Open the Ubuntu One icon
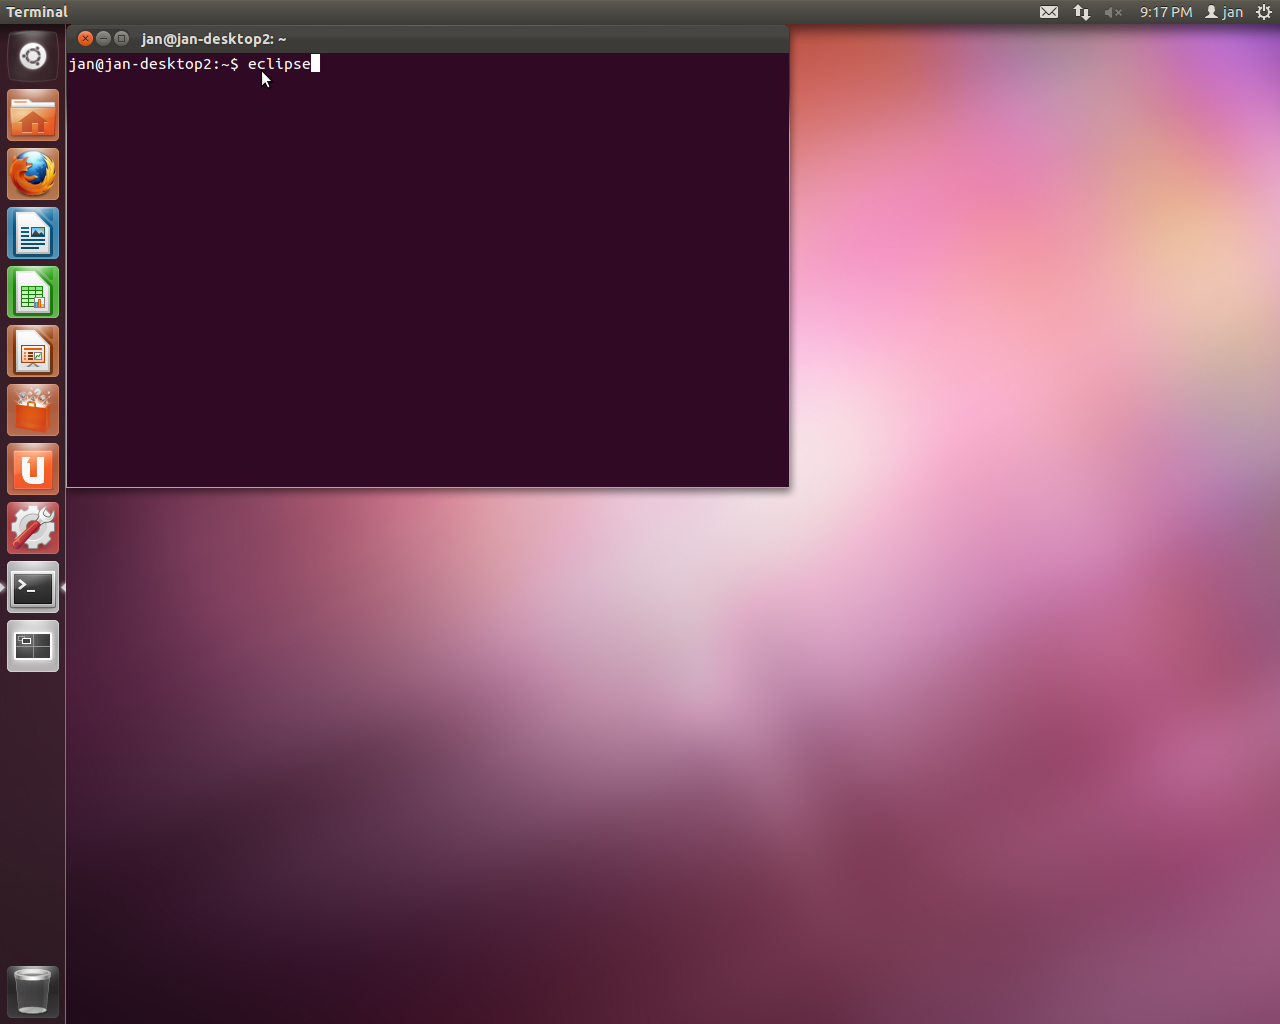The image size is (1280, 1024). 33,469
